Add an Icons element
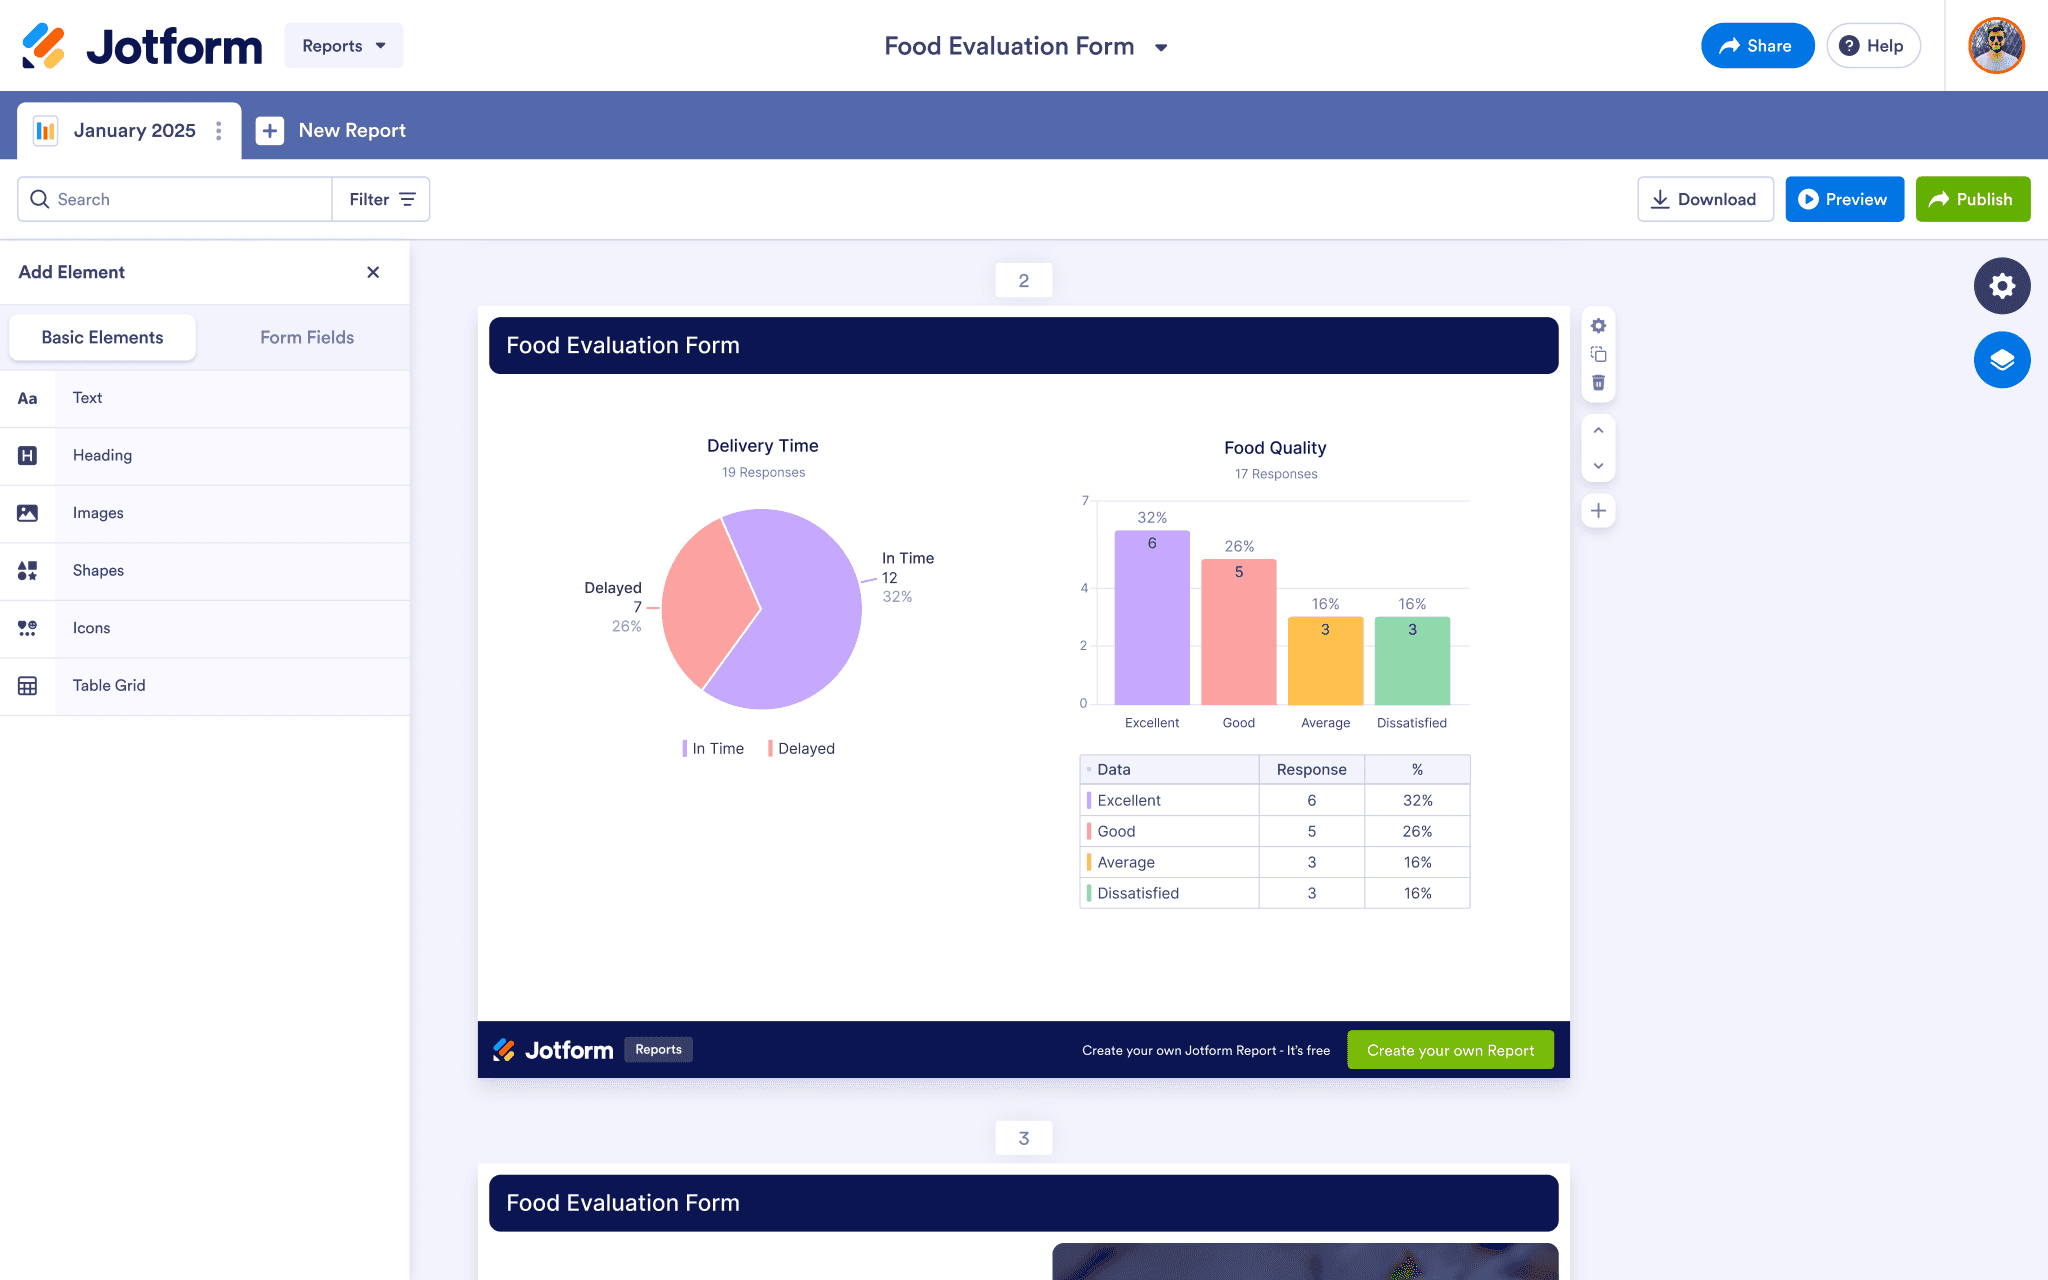2048x1280 pixels. pos(205,628)
